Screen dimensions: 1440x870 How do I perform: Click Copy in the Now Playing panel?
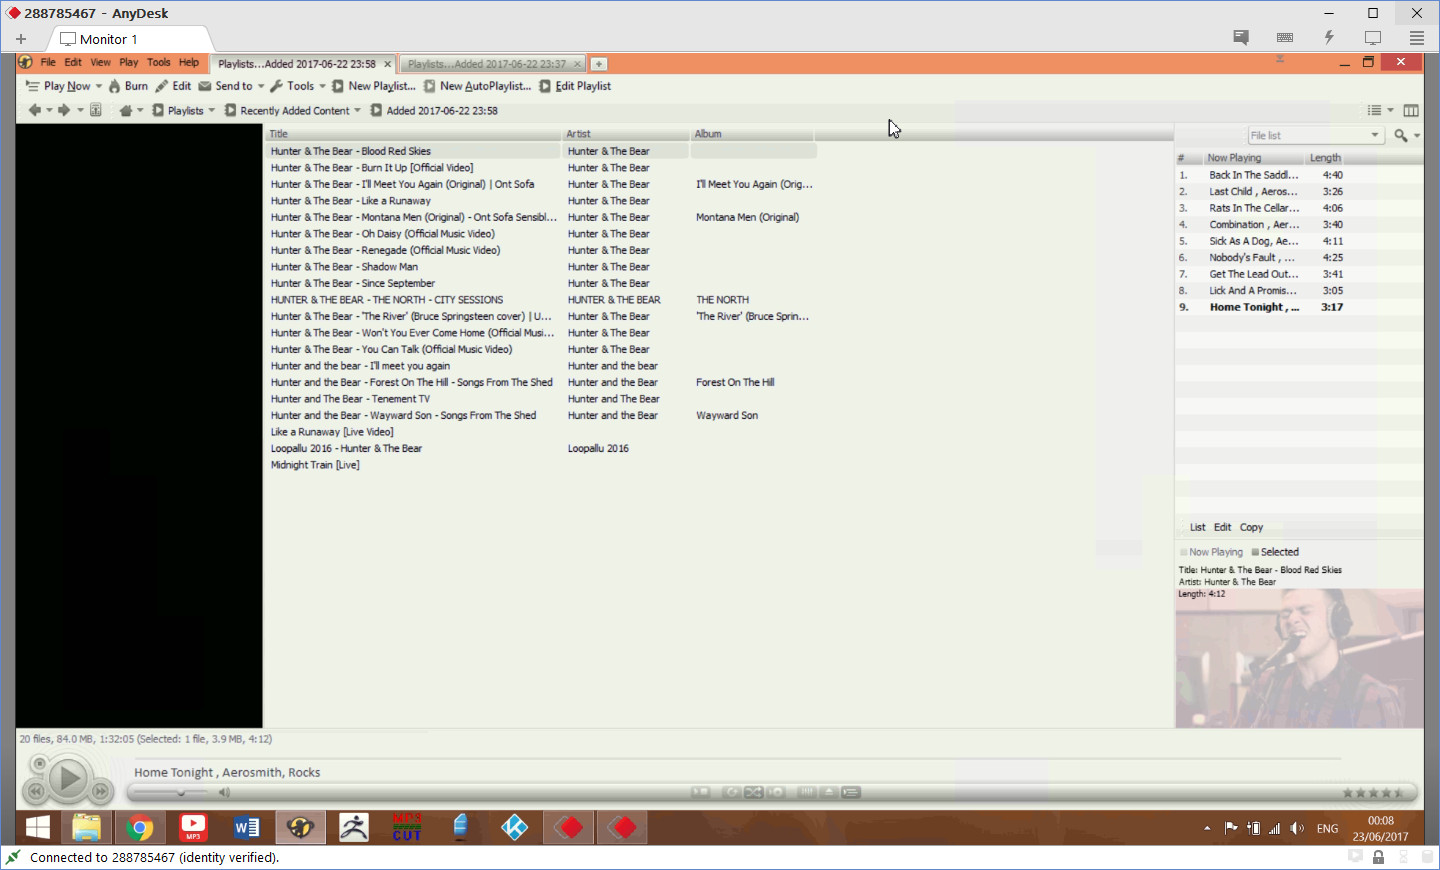(x=1251, y=527)
